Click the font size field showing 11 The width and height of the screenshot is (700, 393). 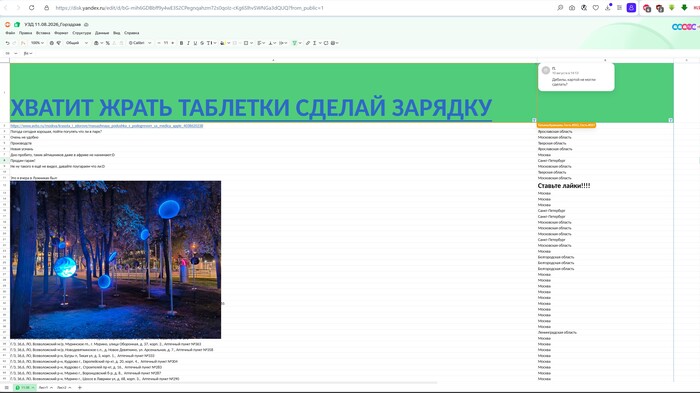[166, 43]
